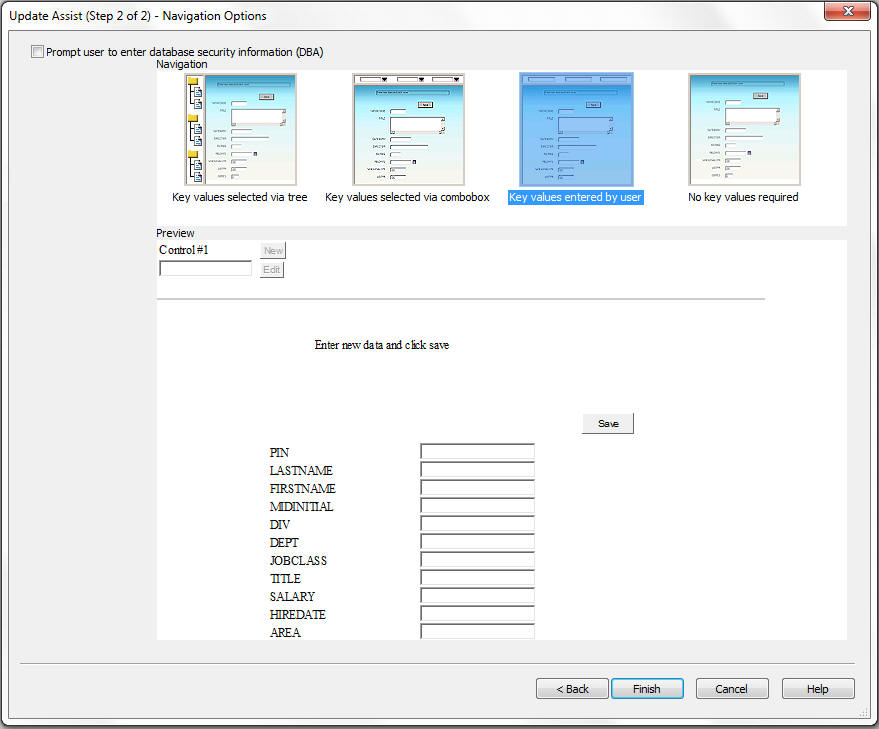This screenshot has width=879, height=729.
Task: Click the Save button in preview
Action: click(608, 424)
